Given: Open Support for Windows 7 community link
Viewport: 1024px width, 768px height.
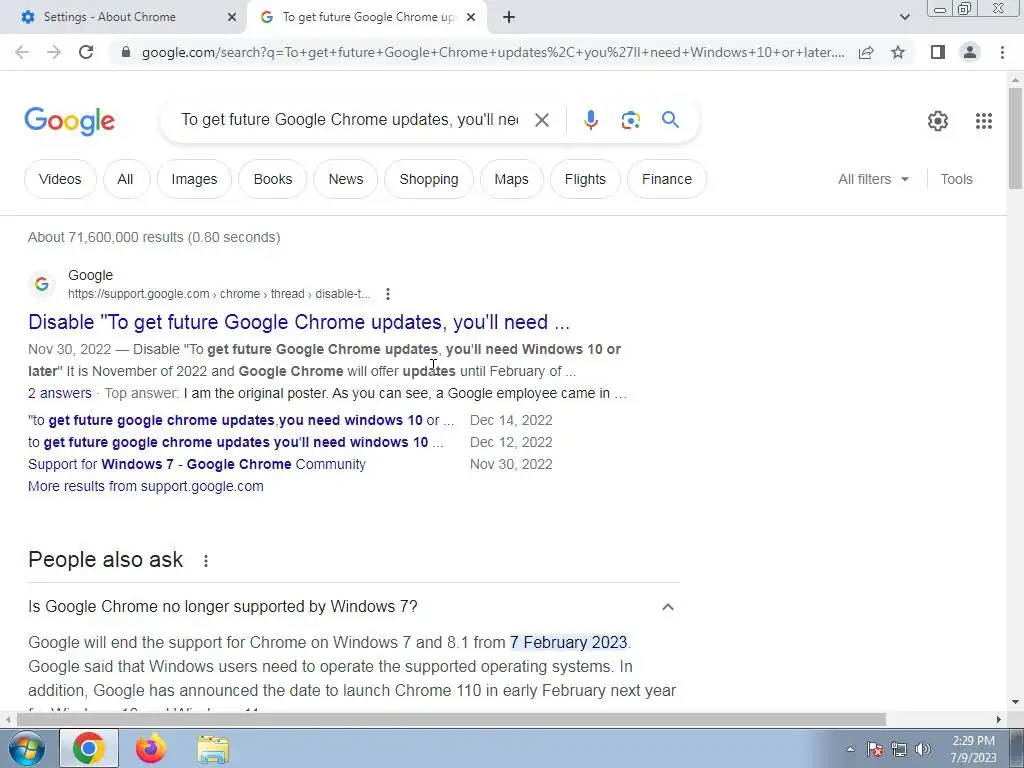Looking at the screenshot, I should click(x=197, y=464).
